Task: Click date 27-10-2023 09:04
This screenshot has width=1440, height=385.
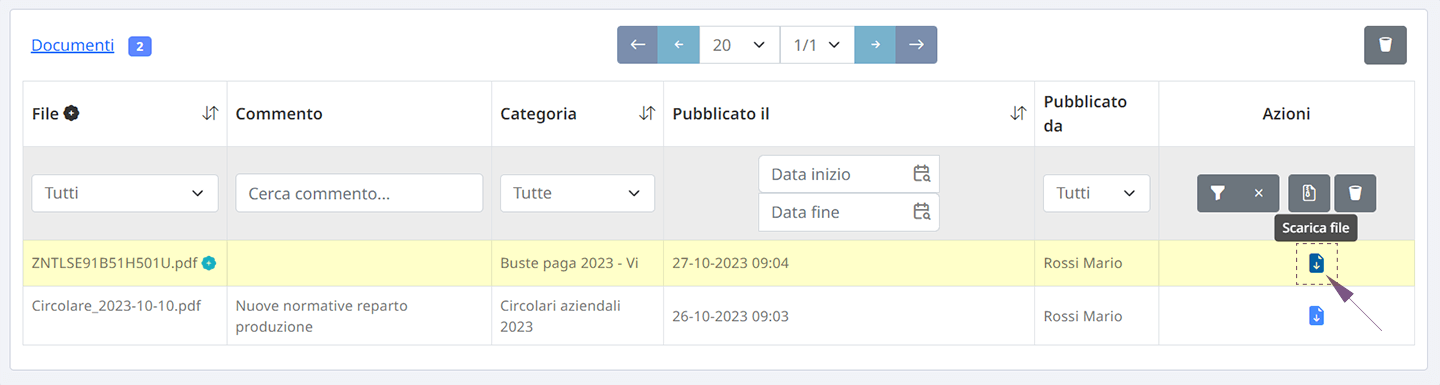Action: pos(730,263)
